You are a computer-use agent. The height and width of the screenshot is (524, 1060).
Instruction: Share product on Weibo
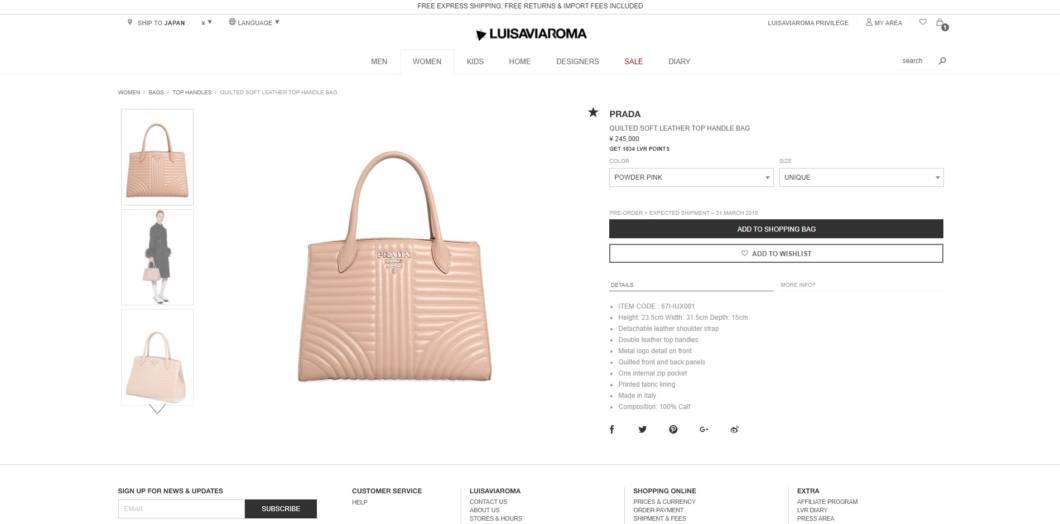point(735,429)
